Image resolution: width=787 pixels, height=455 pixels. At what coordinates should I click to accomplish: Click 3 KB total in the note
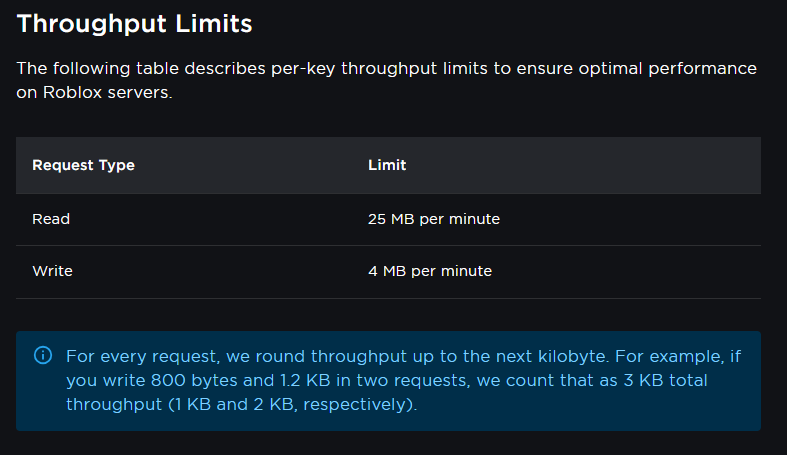(665, 380)
